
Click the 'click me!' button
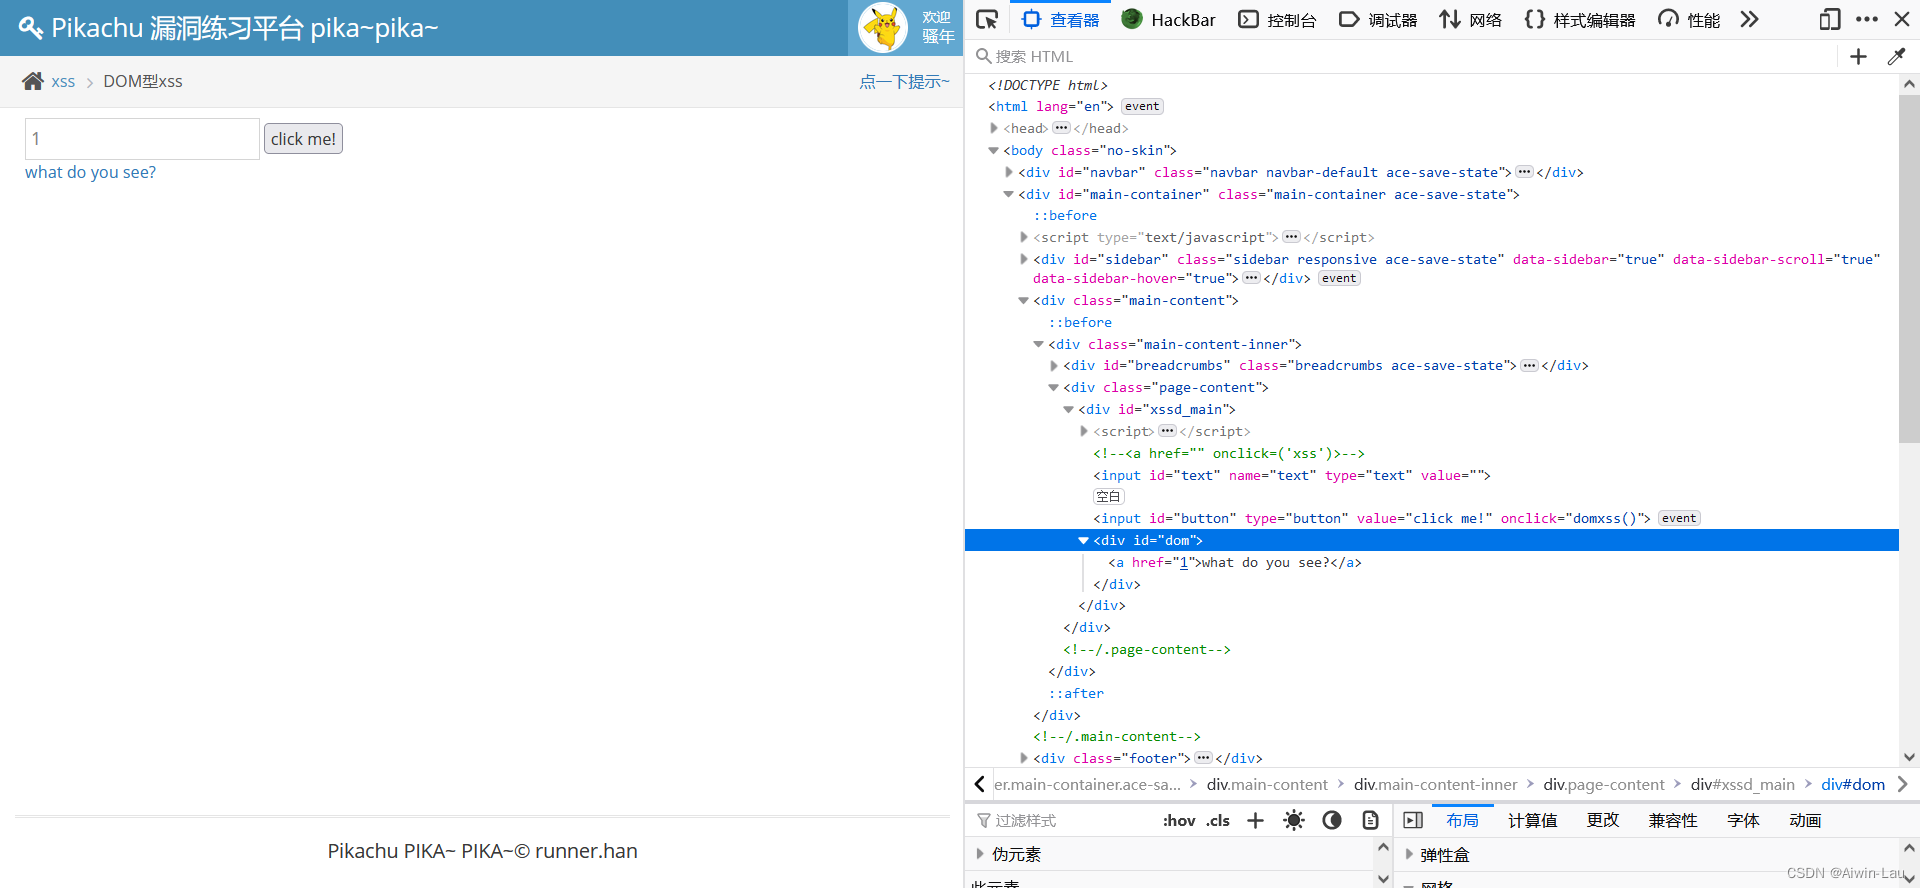point(303,139)
